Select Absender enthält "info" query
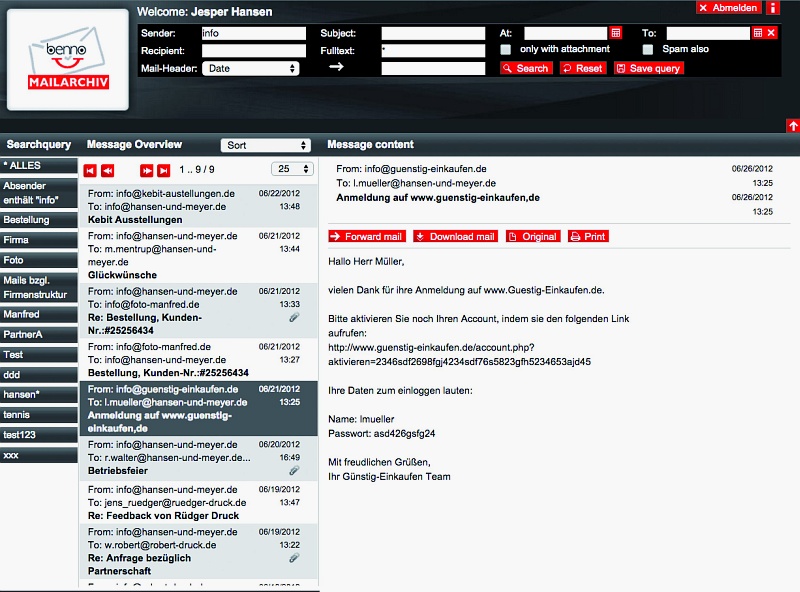Image resolution: width=800 pixels, height=592 pixels. (39, 193)
